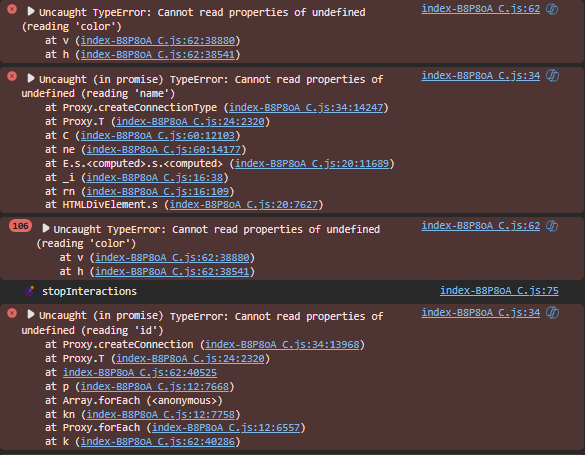Click the AI insight icon beside the repeated color error's source link
Viewport: 585px width, 455px height.
(552, 226)
